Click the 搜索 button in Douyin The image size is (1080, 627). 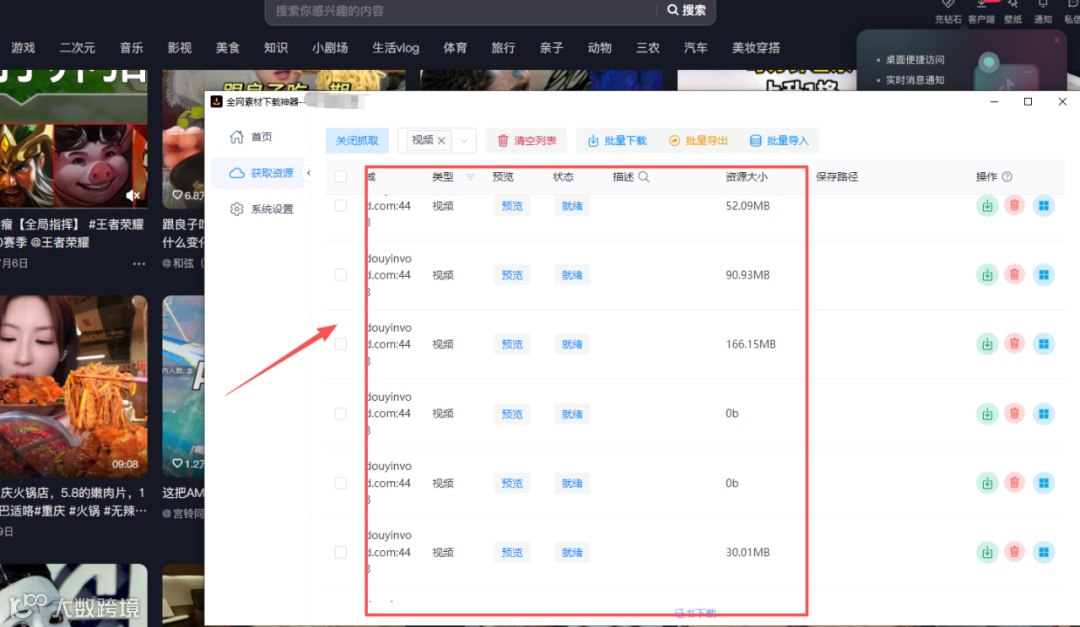687,10
